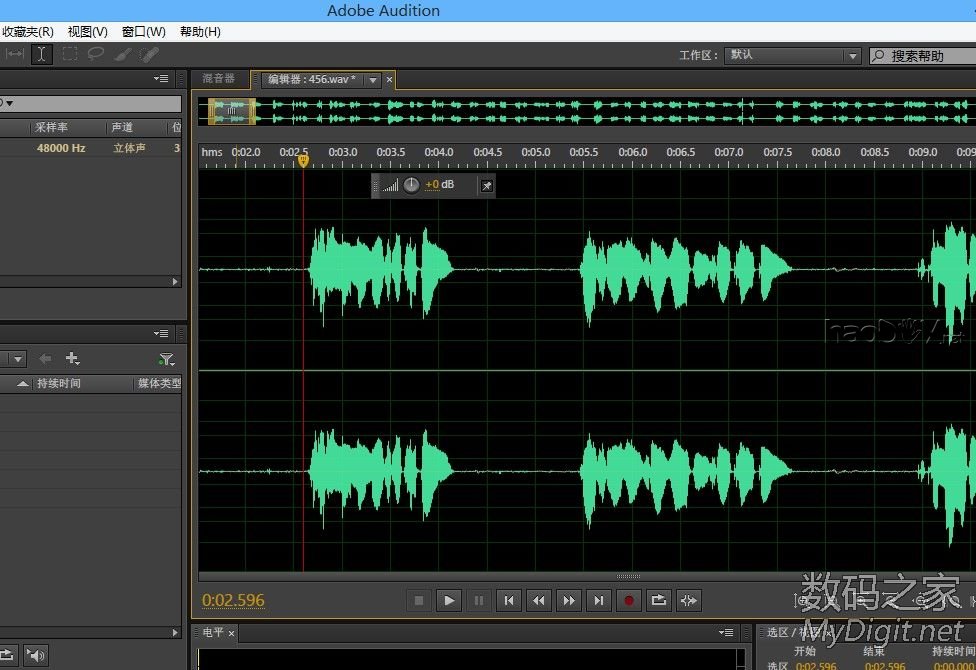Image resolution: width=976 pixels, height=670 pixels.
Task: Jump to next marker button
Action: point(599,600)
